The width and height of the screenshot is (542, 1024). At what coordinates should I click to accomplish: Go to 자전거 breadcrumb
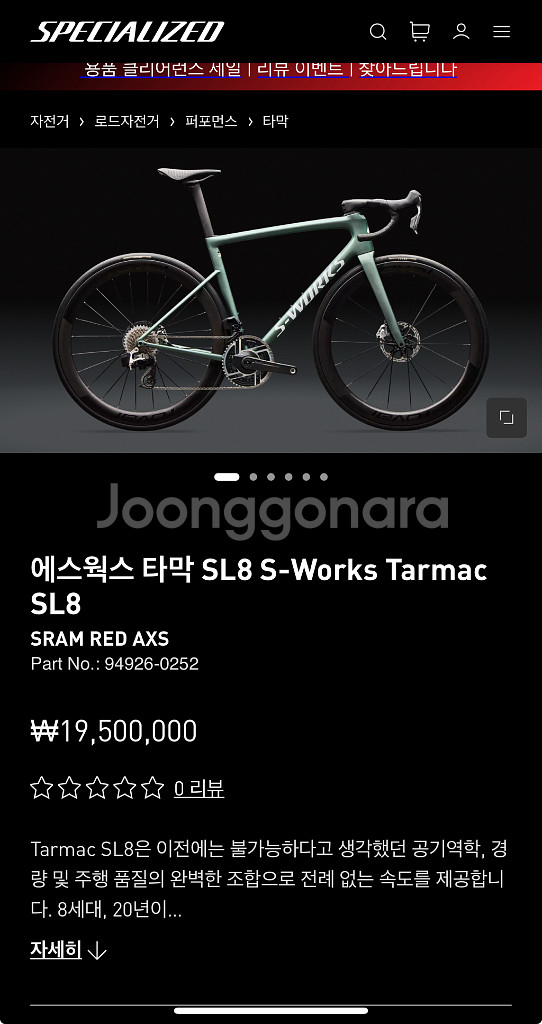click(x=50, y=121)
